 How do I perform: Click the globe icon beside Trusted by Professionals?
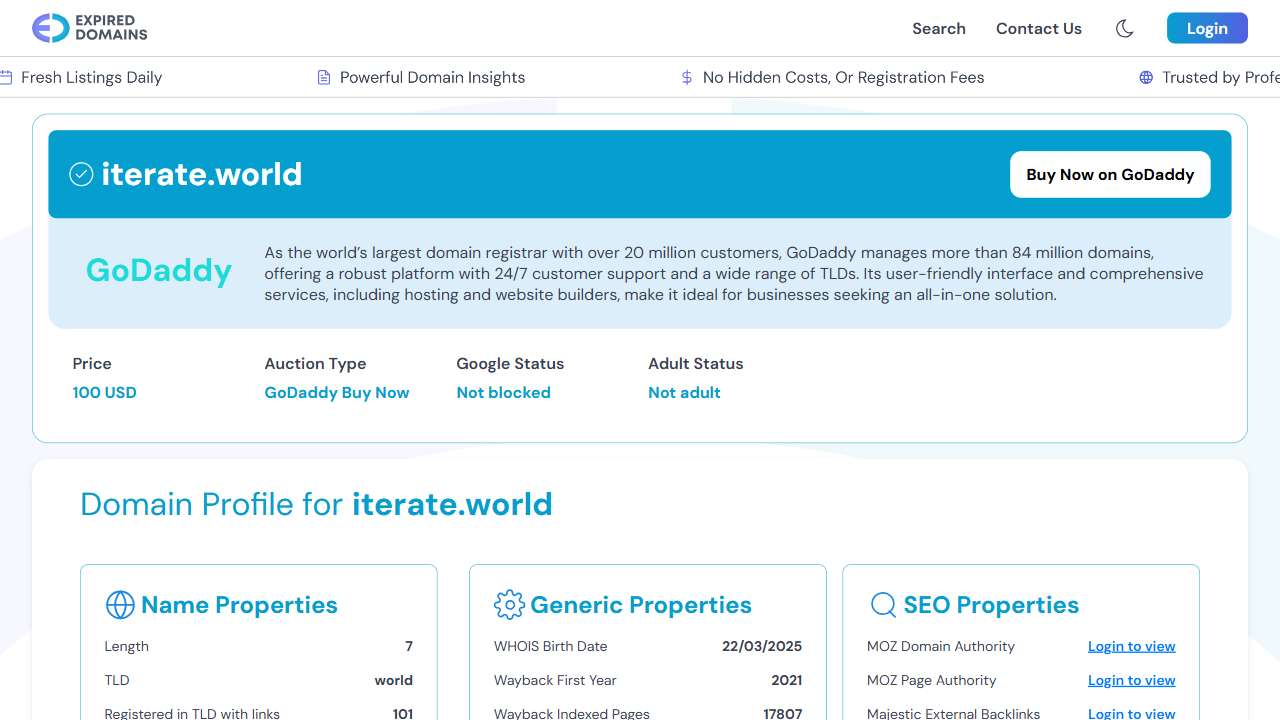click(x=1144, y=77)
